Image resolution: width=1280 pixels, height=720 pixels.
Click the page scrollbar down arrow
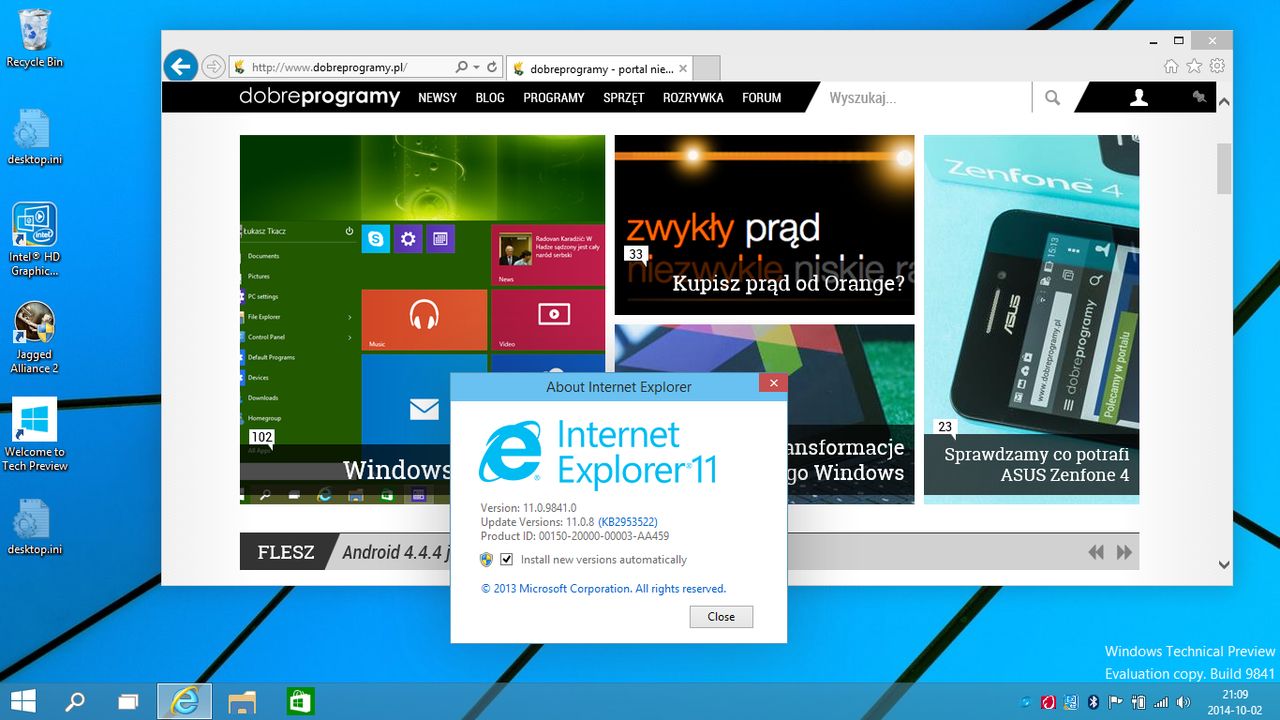pyautogui.click(x=1224, y=565)
